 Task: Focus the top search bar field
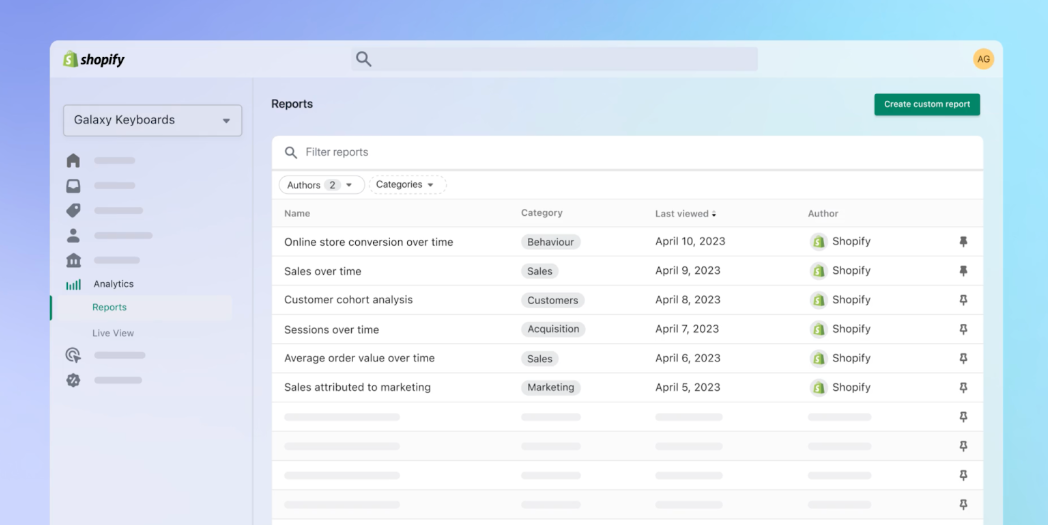555,59
